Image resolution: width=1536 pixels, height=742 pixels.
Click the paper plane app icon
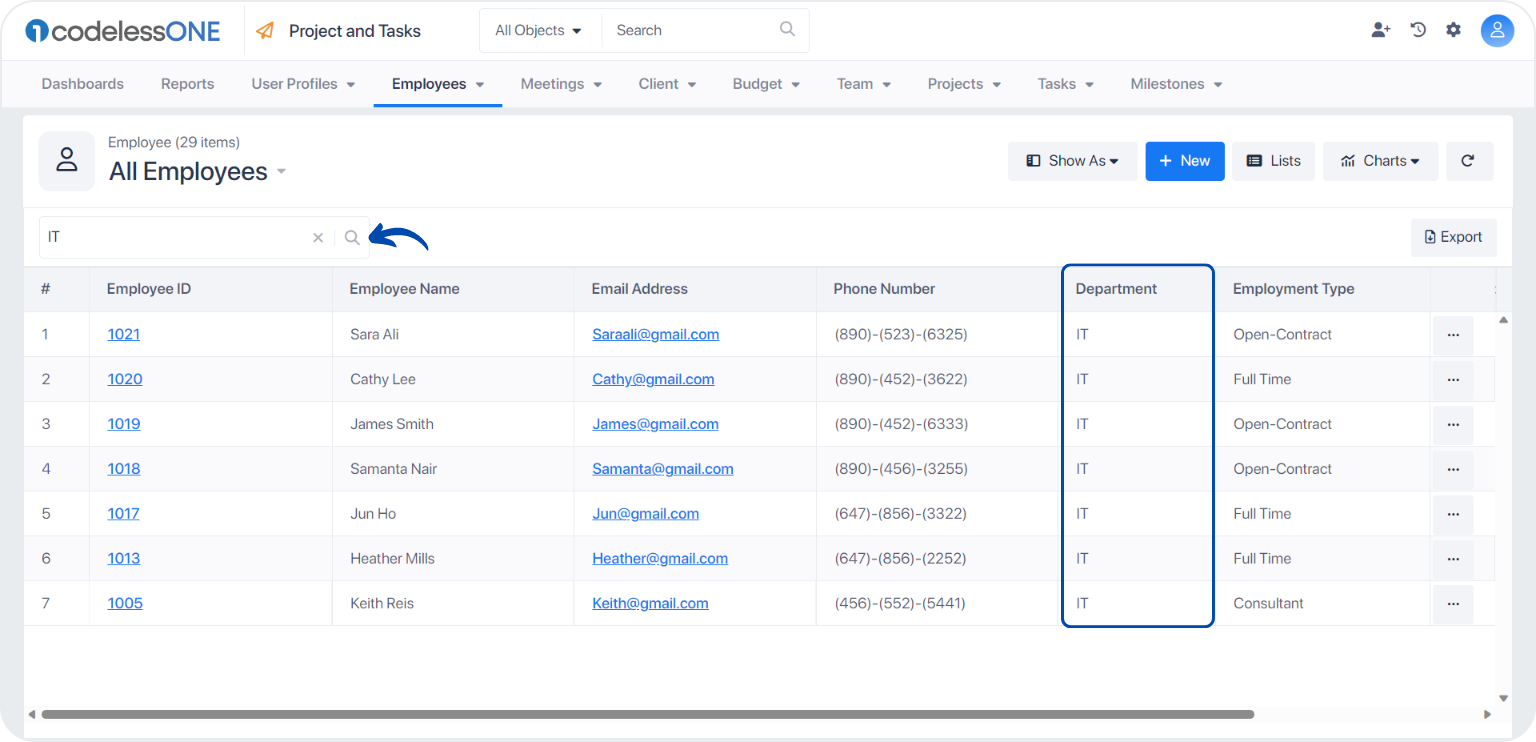265,31
